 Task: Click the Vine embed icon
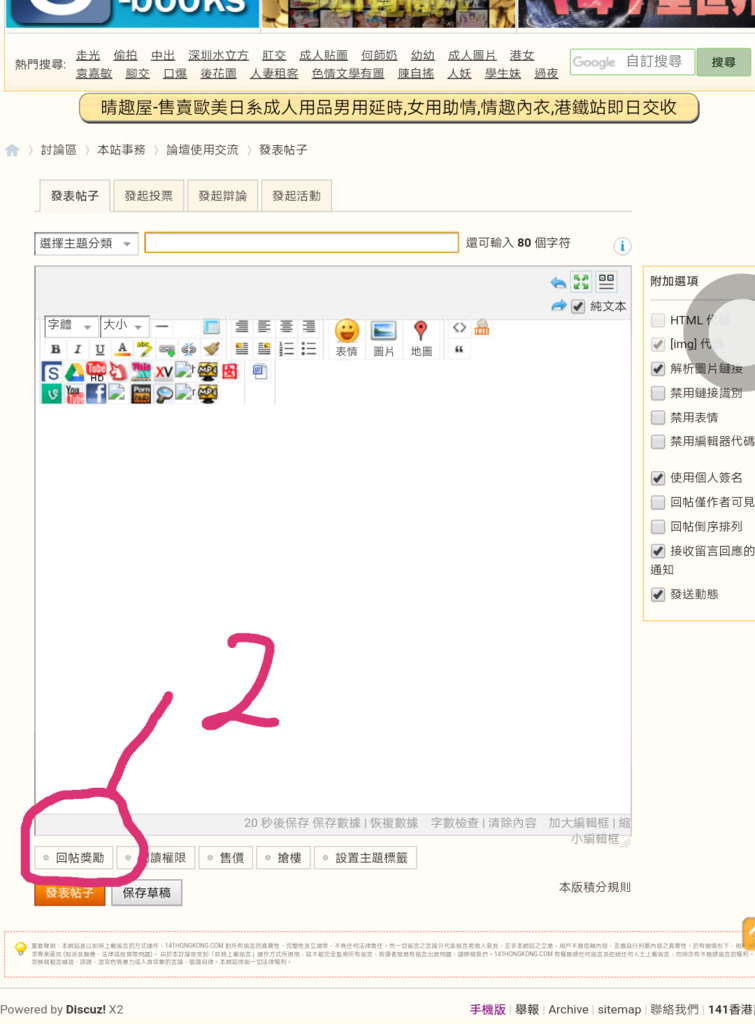click(x=52, y=393)
